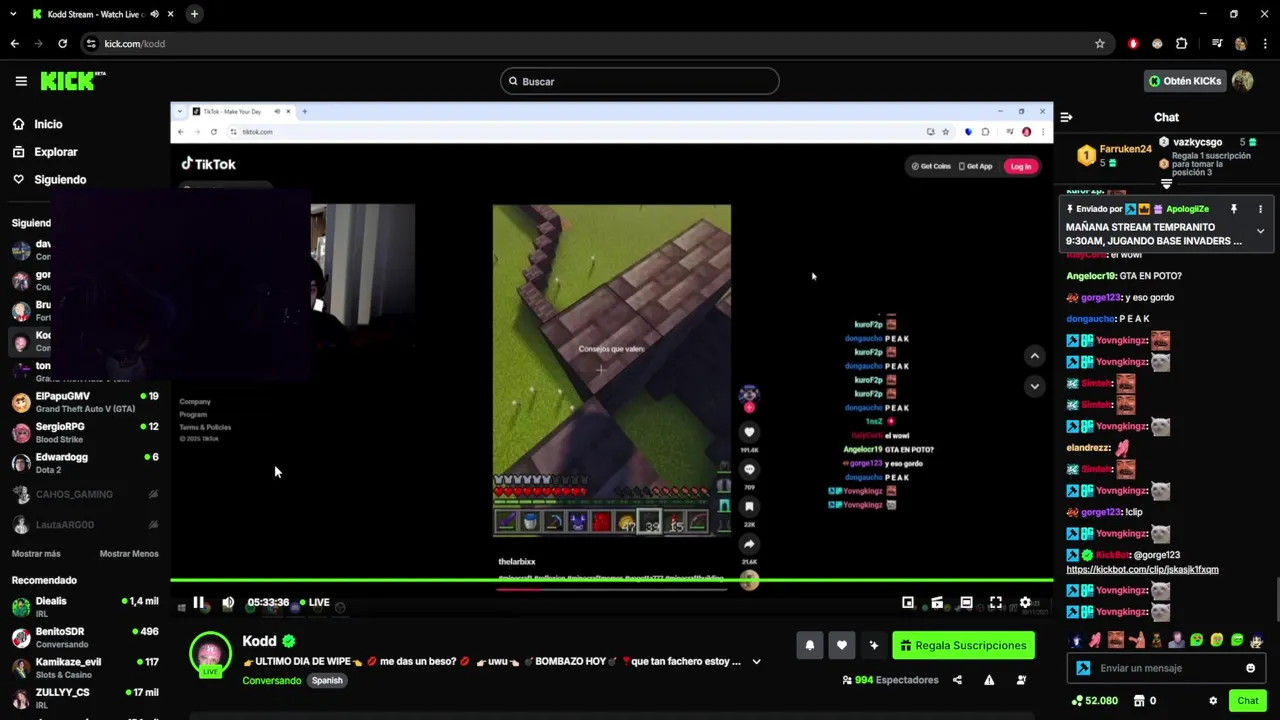Open offline CAHOS_GAMING channel

click(85, 494)
